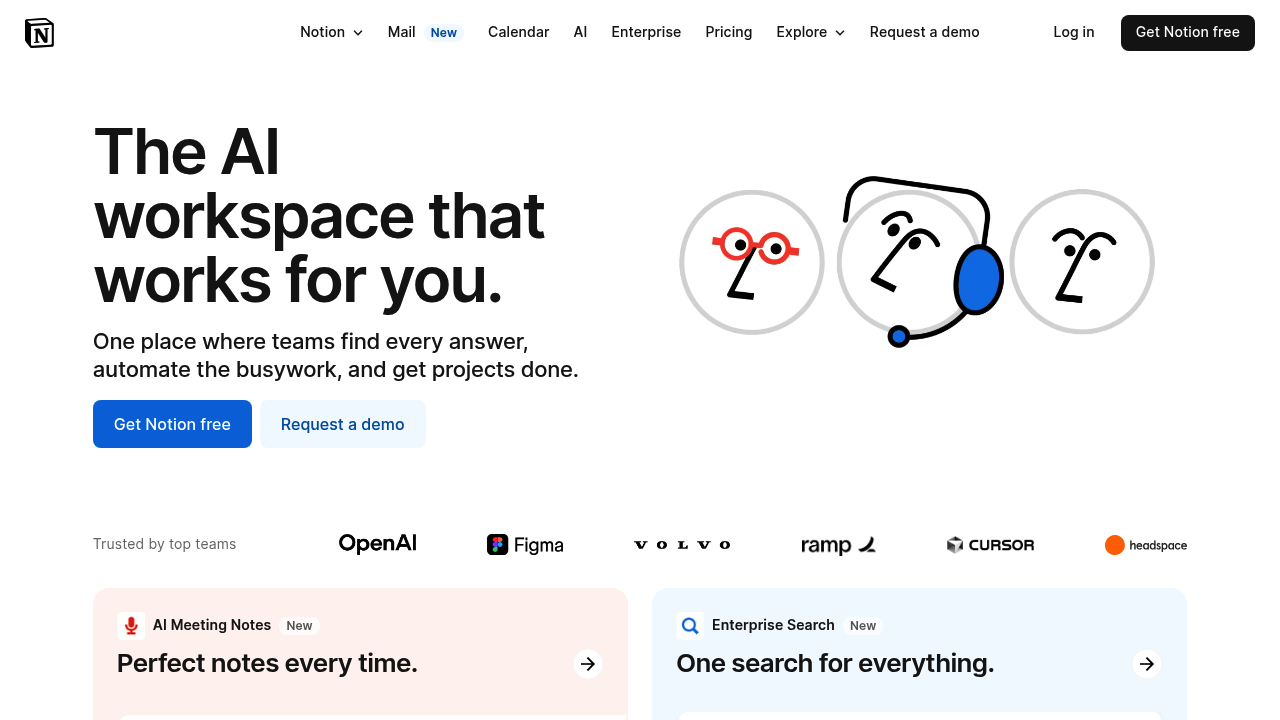The width and height of the screenshot is (1280, 720).
Task: Click the light blue Request a demo button
Action: pyautogui.click(x=342, y=424)
